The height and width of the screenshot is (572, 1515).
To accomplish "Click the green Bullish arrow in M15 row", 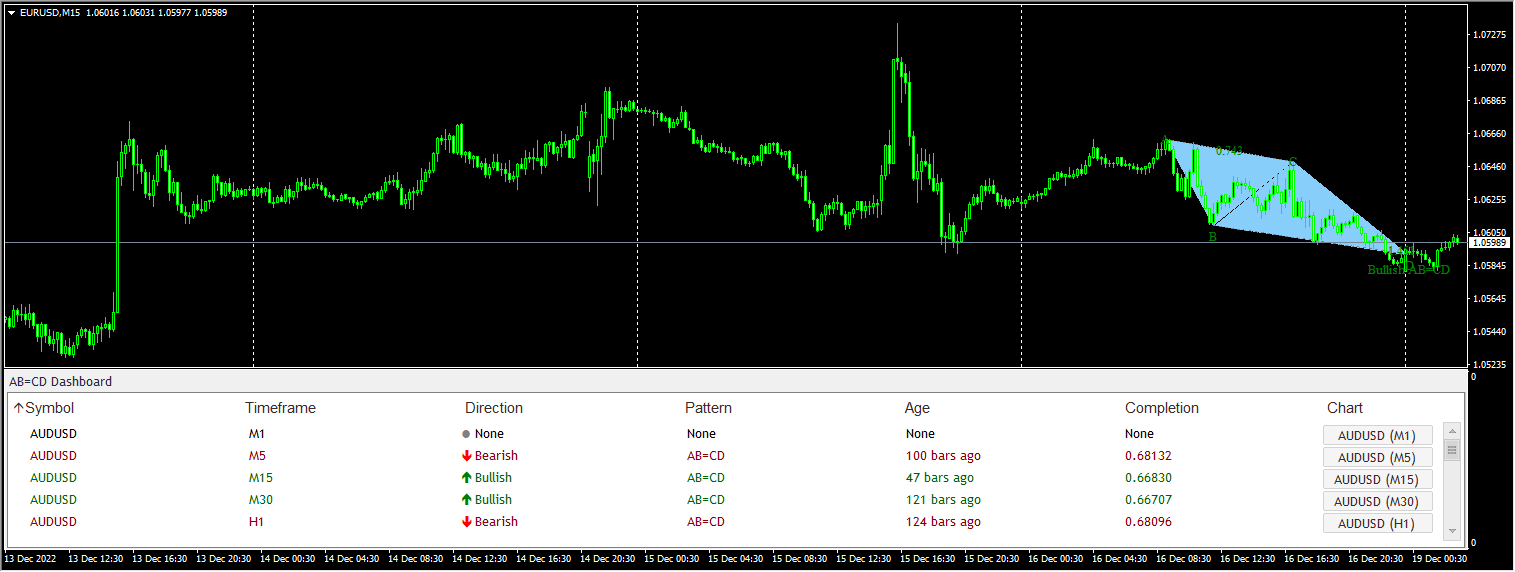I will pos(466,478).
